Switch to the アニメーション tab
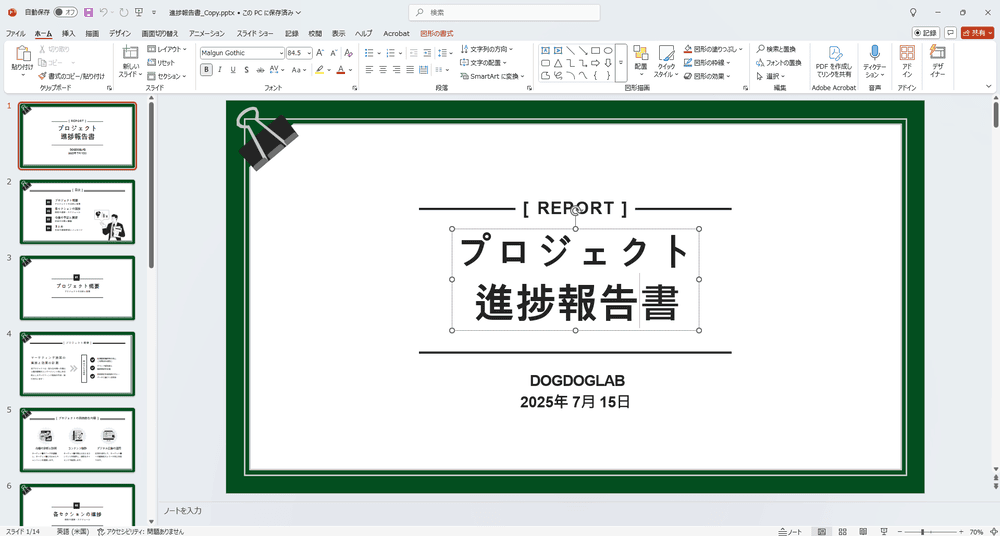This screenshot has width=1000, height=536. tap(206, 33)
